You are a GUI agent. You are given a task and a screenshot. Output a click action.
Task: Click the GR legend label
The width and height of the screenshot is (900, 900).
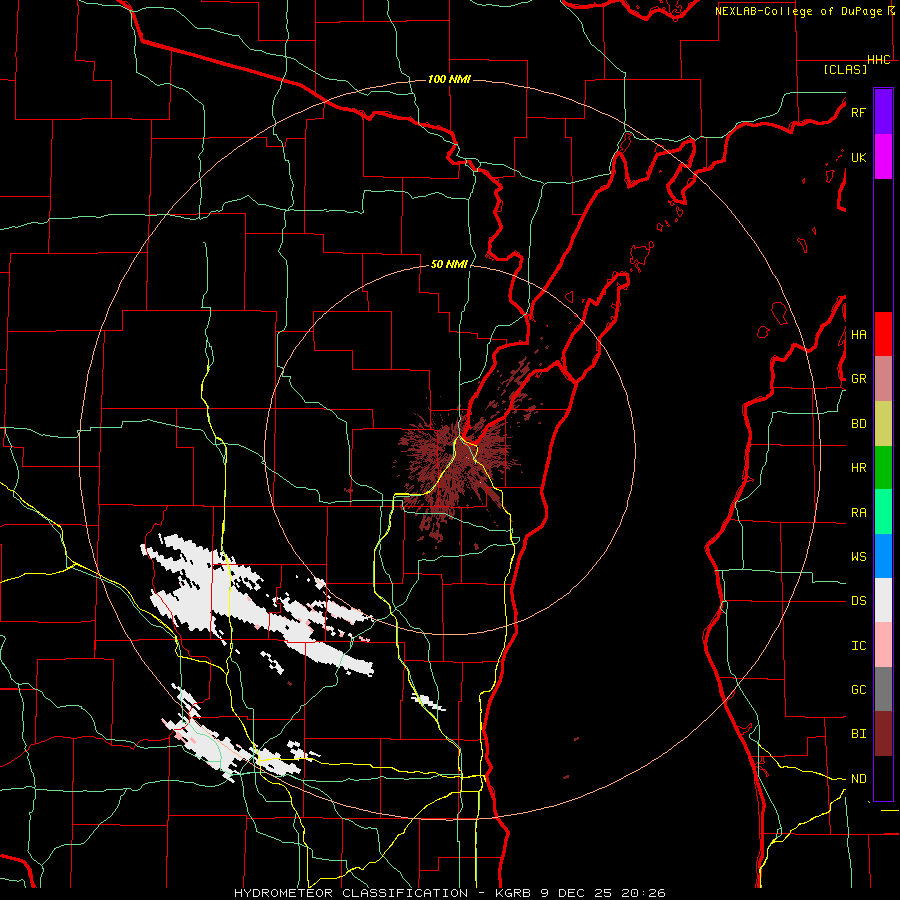858,379
